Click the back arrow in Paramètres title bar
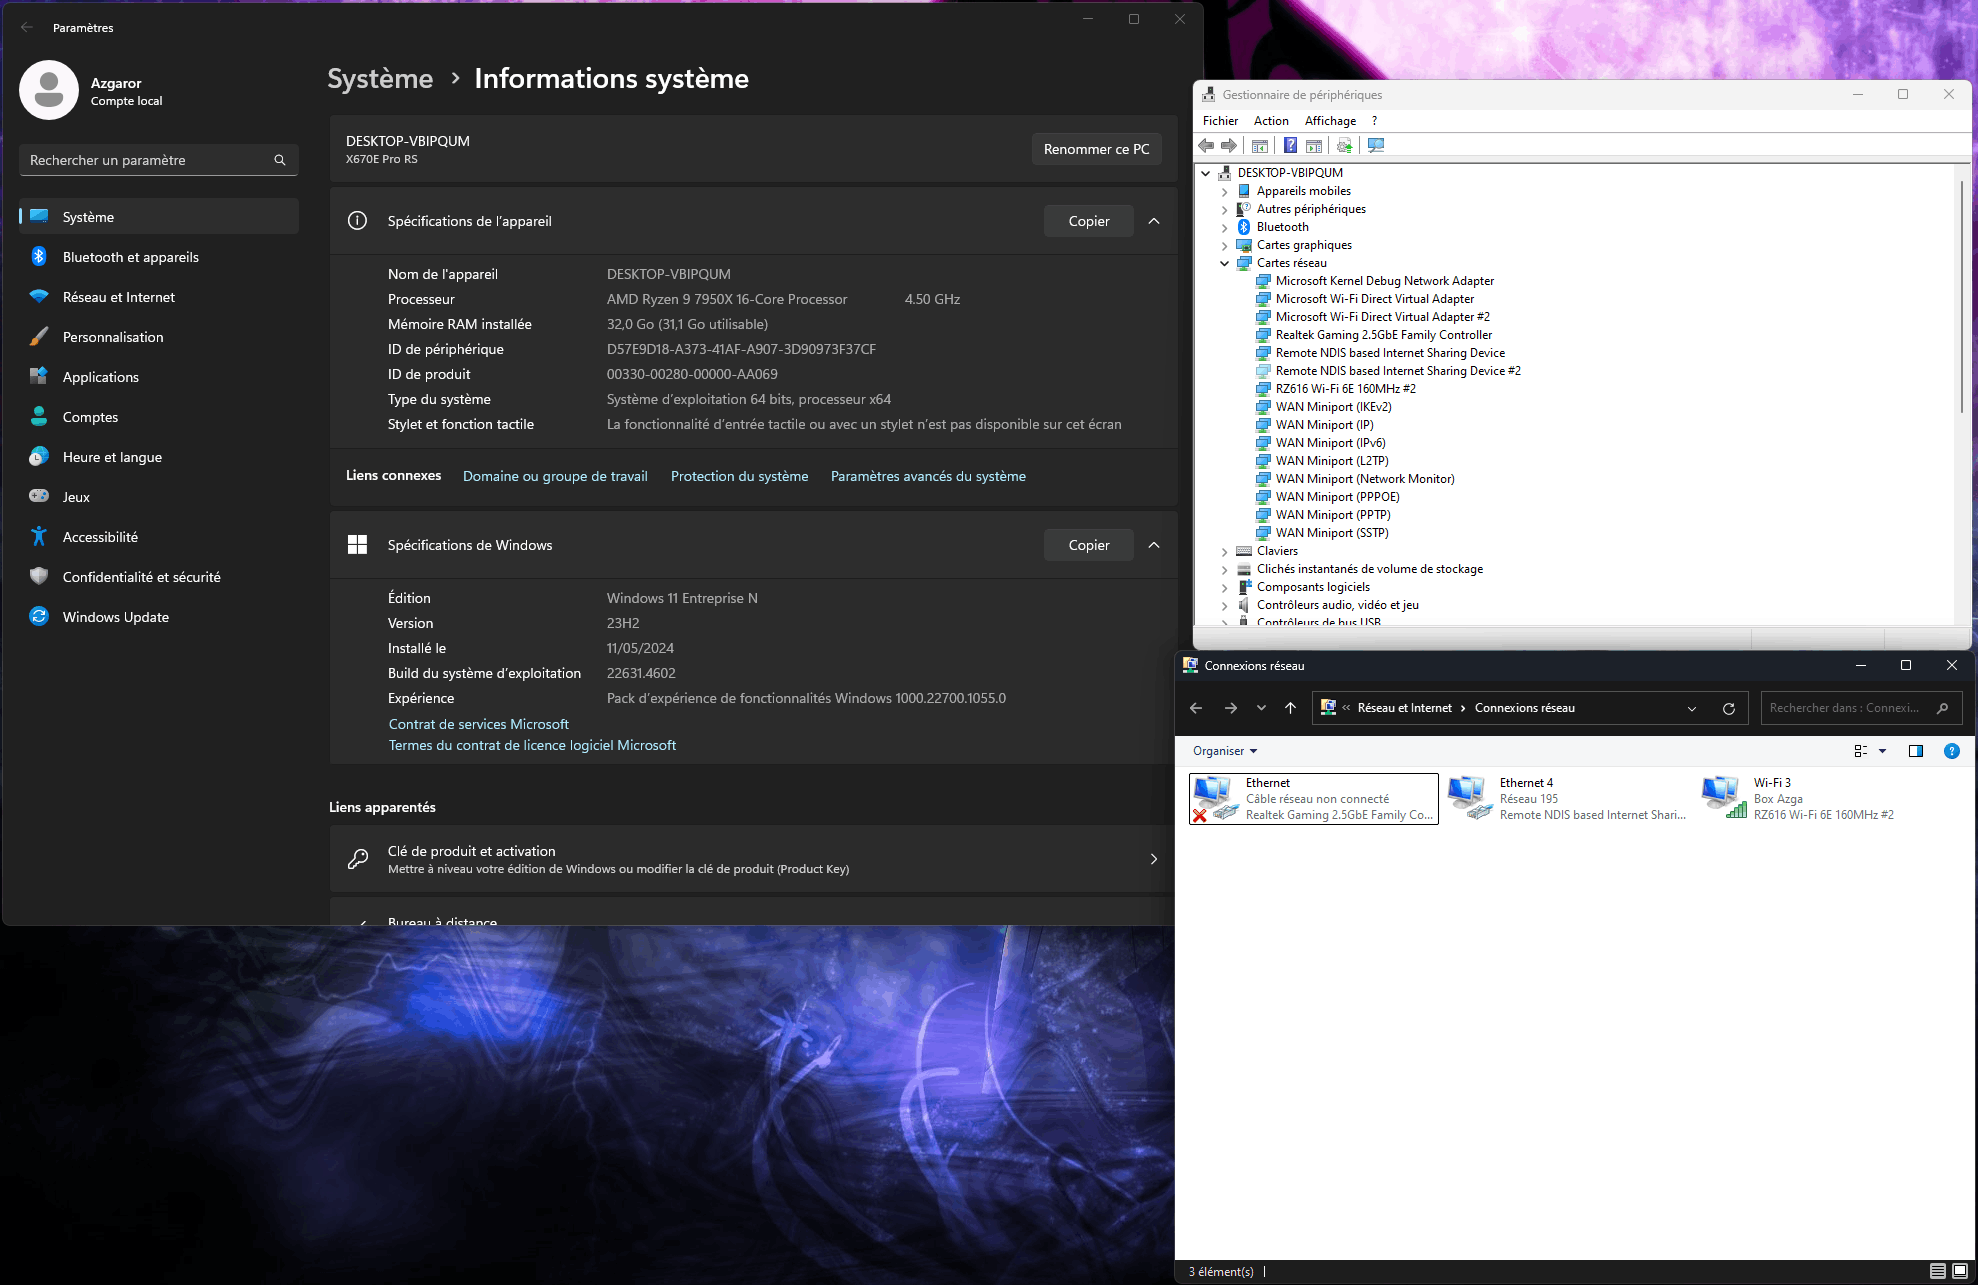1978x1285 pixels. click(27, 27)
